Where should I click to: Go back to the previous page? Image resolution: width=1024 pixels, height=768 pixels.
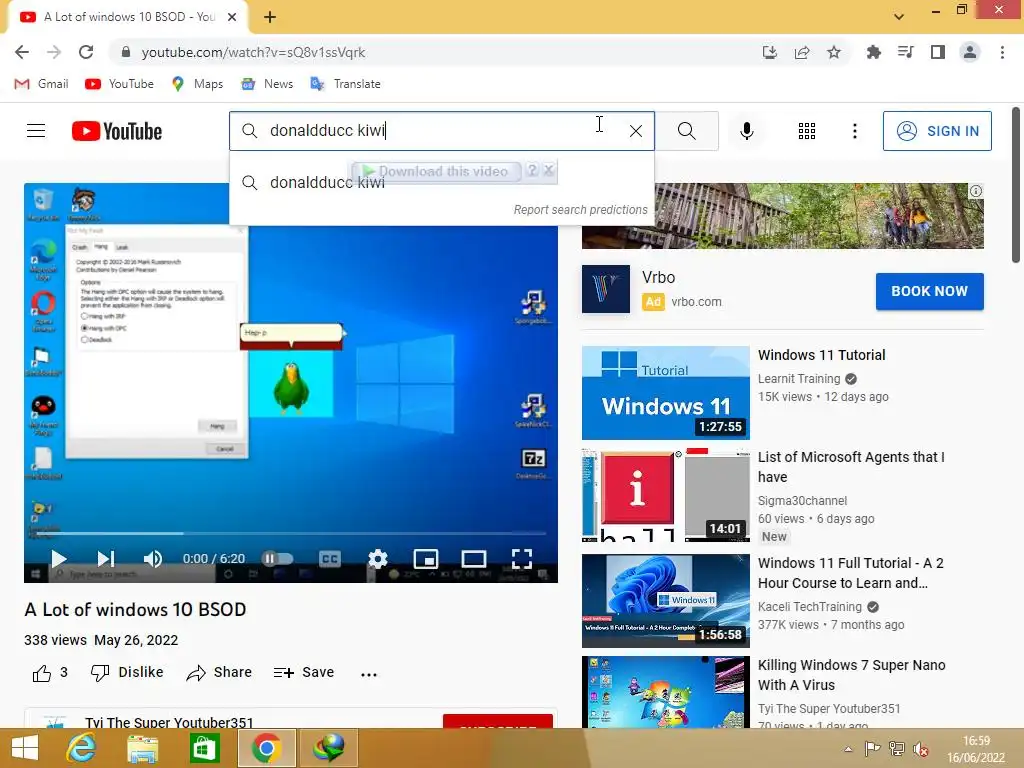pyautogui.click(x=22, y=52)
